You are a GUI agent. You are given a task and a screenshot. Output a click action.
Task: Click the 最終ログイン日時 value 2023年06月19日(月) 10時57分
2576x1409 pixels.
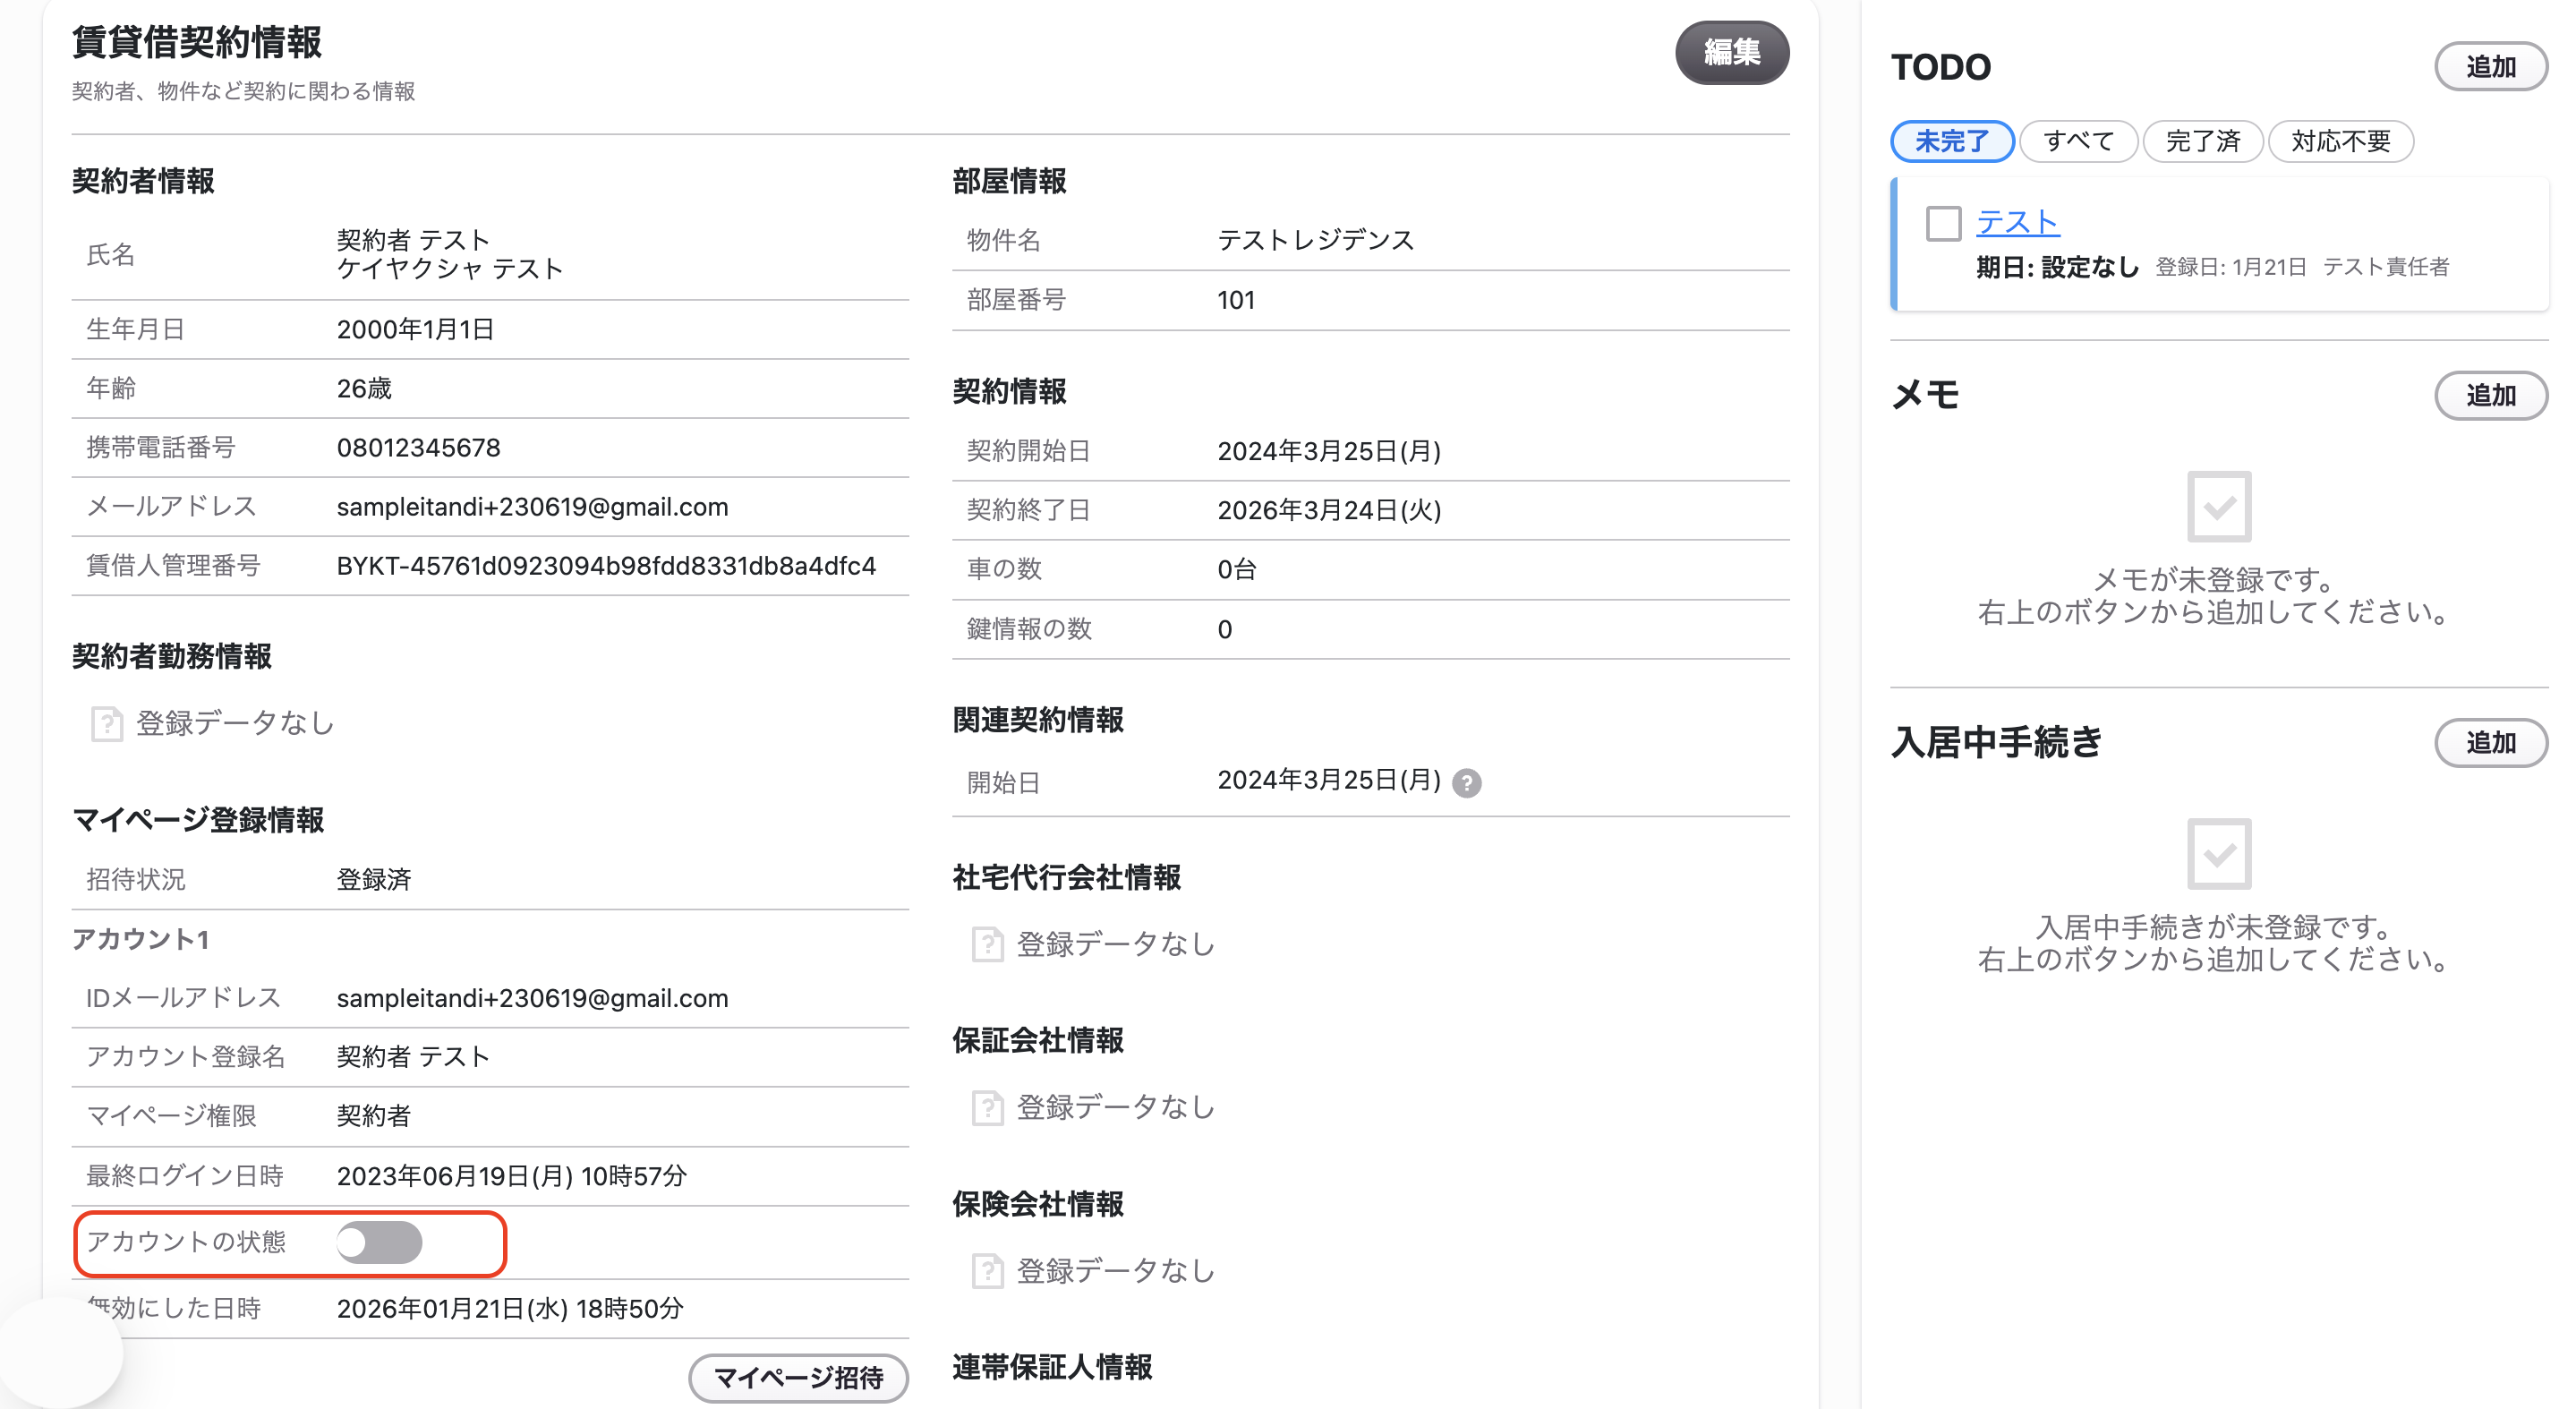point(512,1176)
